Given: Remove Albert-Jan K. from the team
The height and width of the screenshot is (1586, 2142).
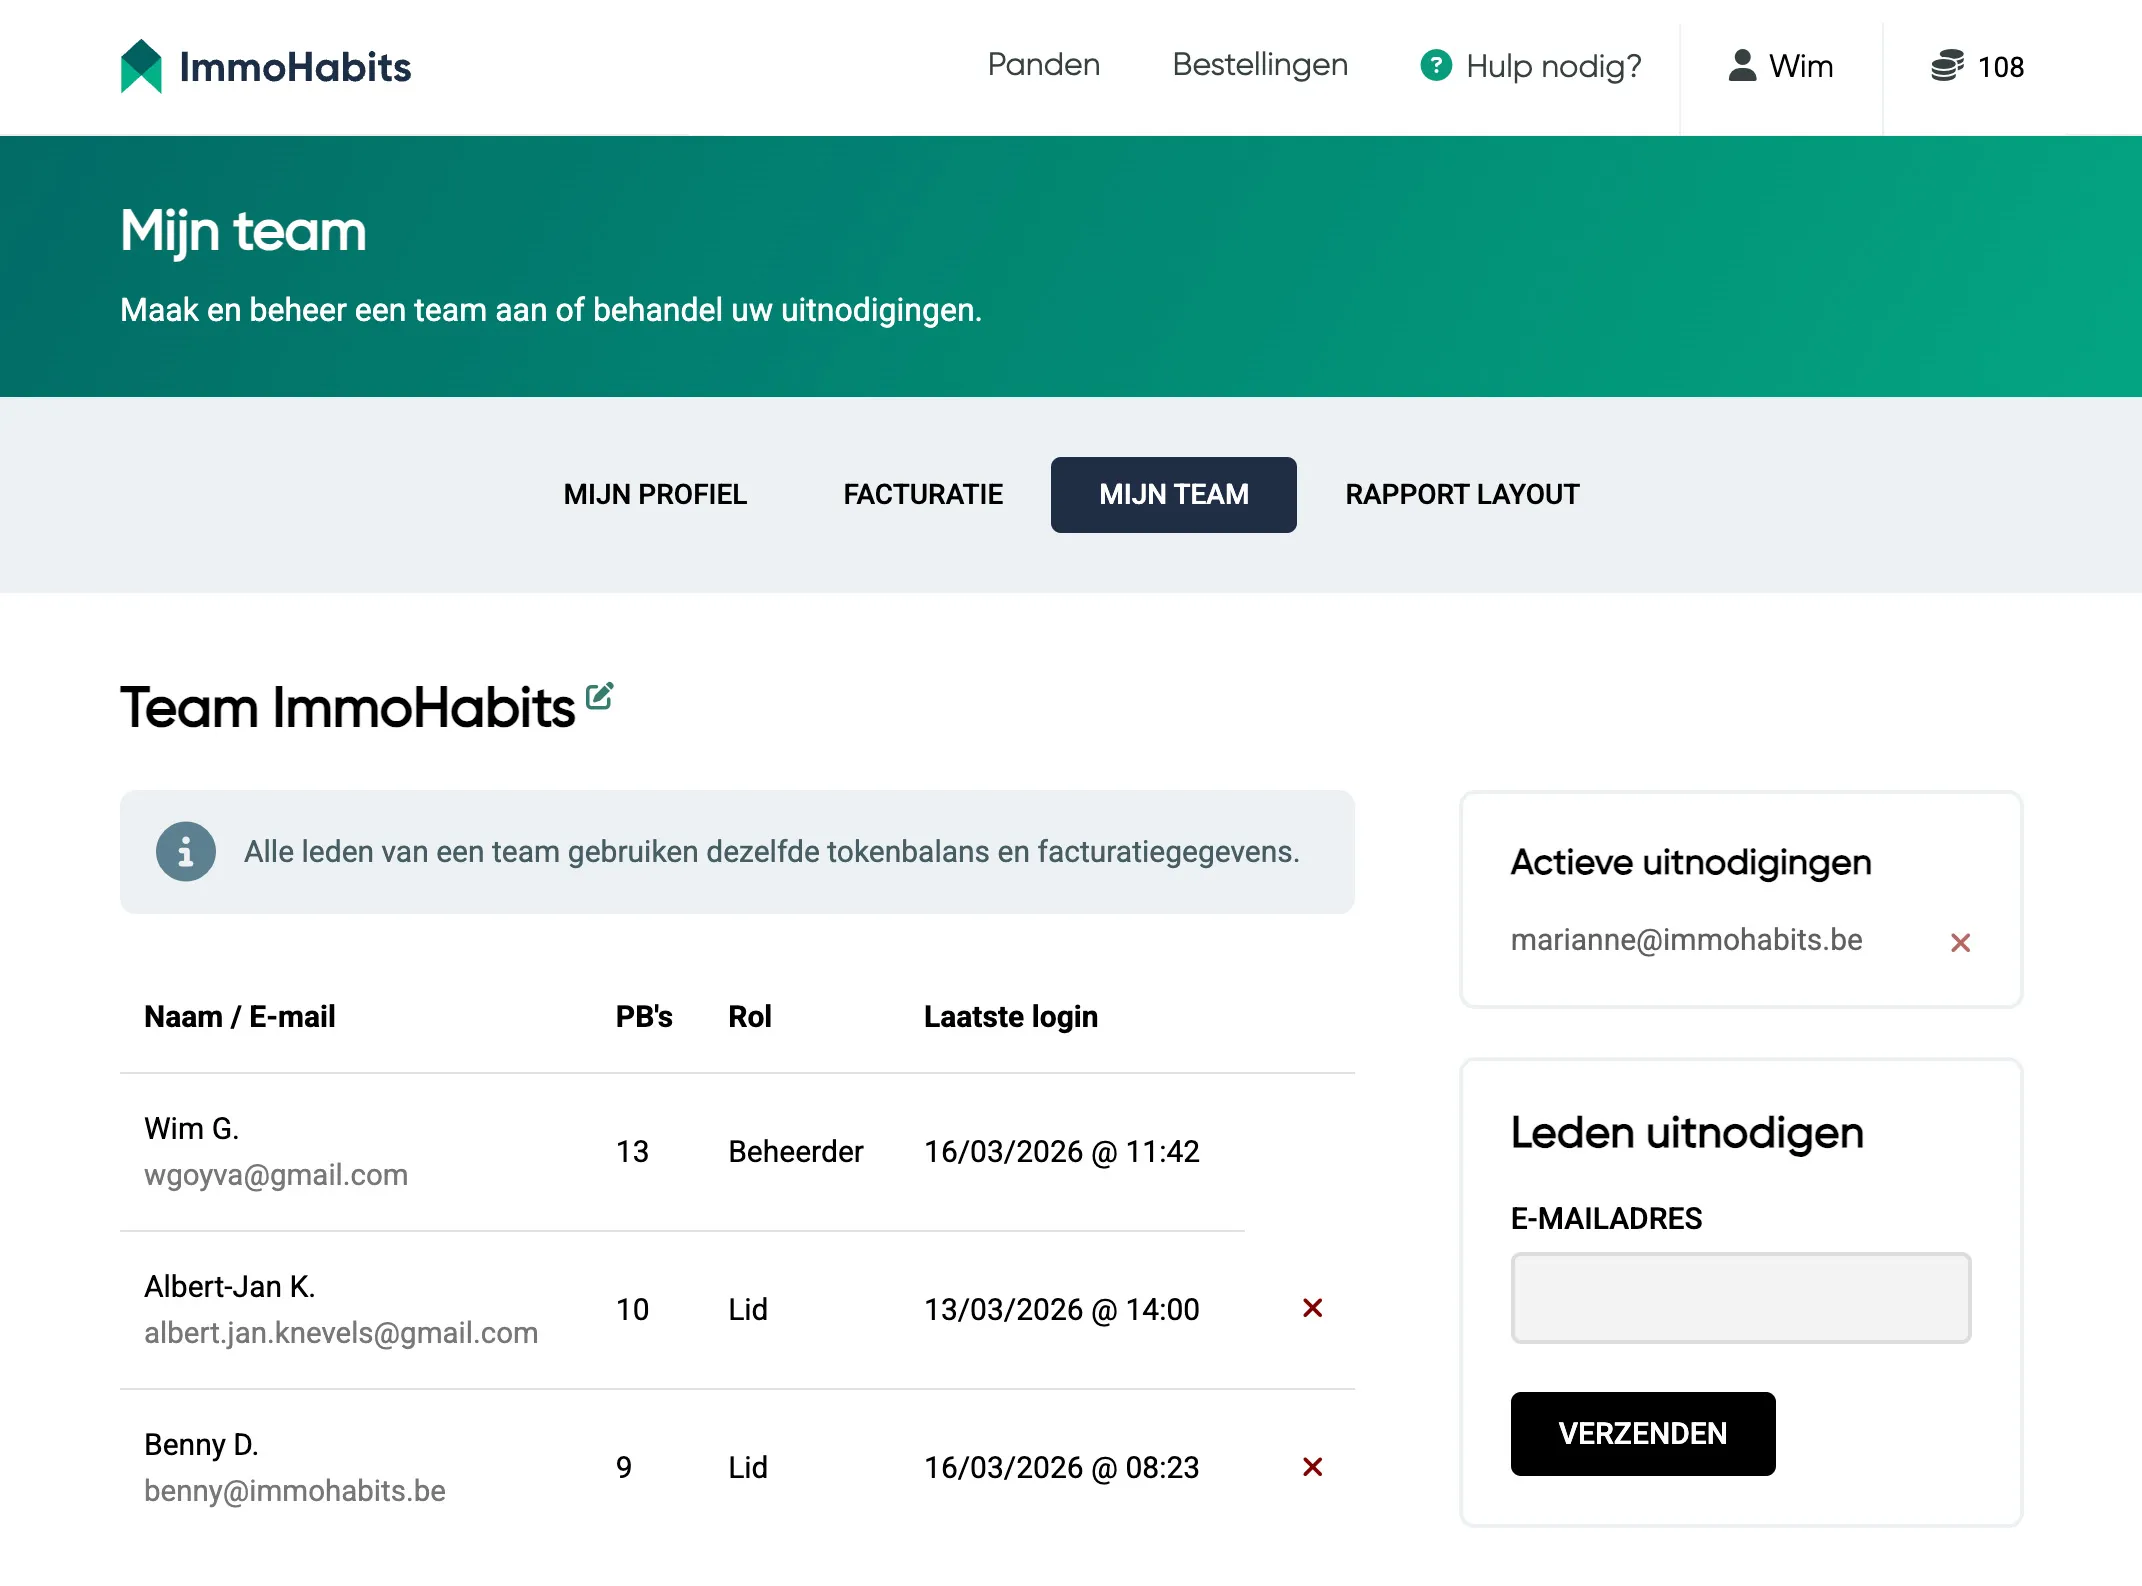Looking at the screenshot, I should point(1312,1308).
